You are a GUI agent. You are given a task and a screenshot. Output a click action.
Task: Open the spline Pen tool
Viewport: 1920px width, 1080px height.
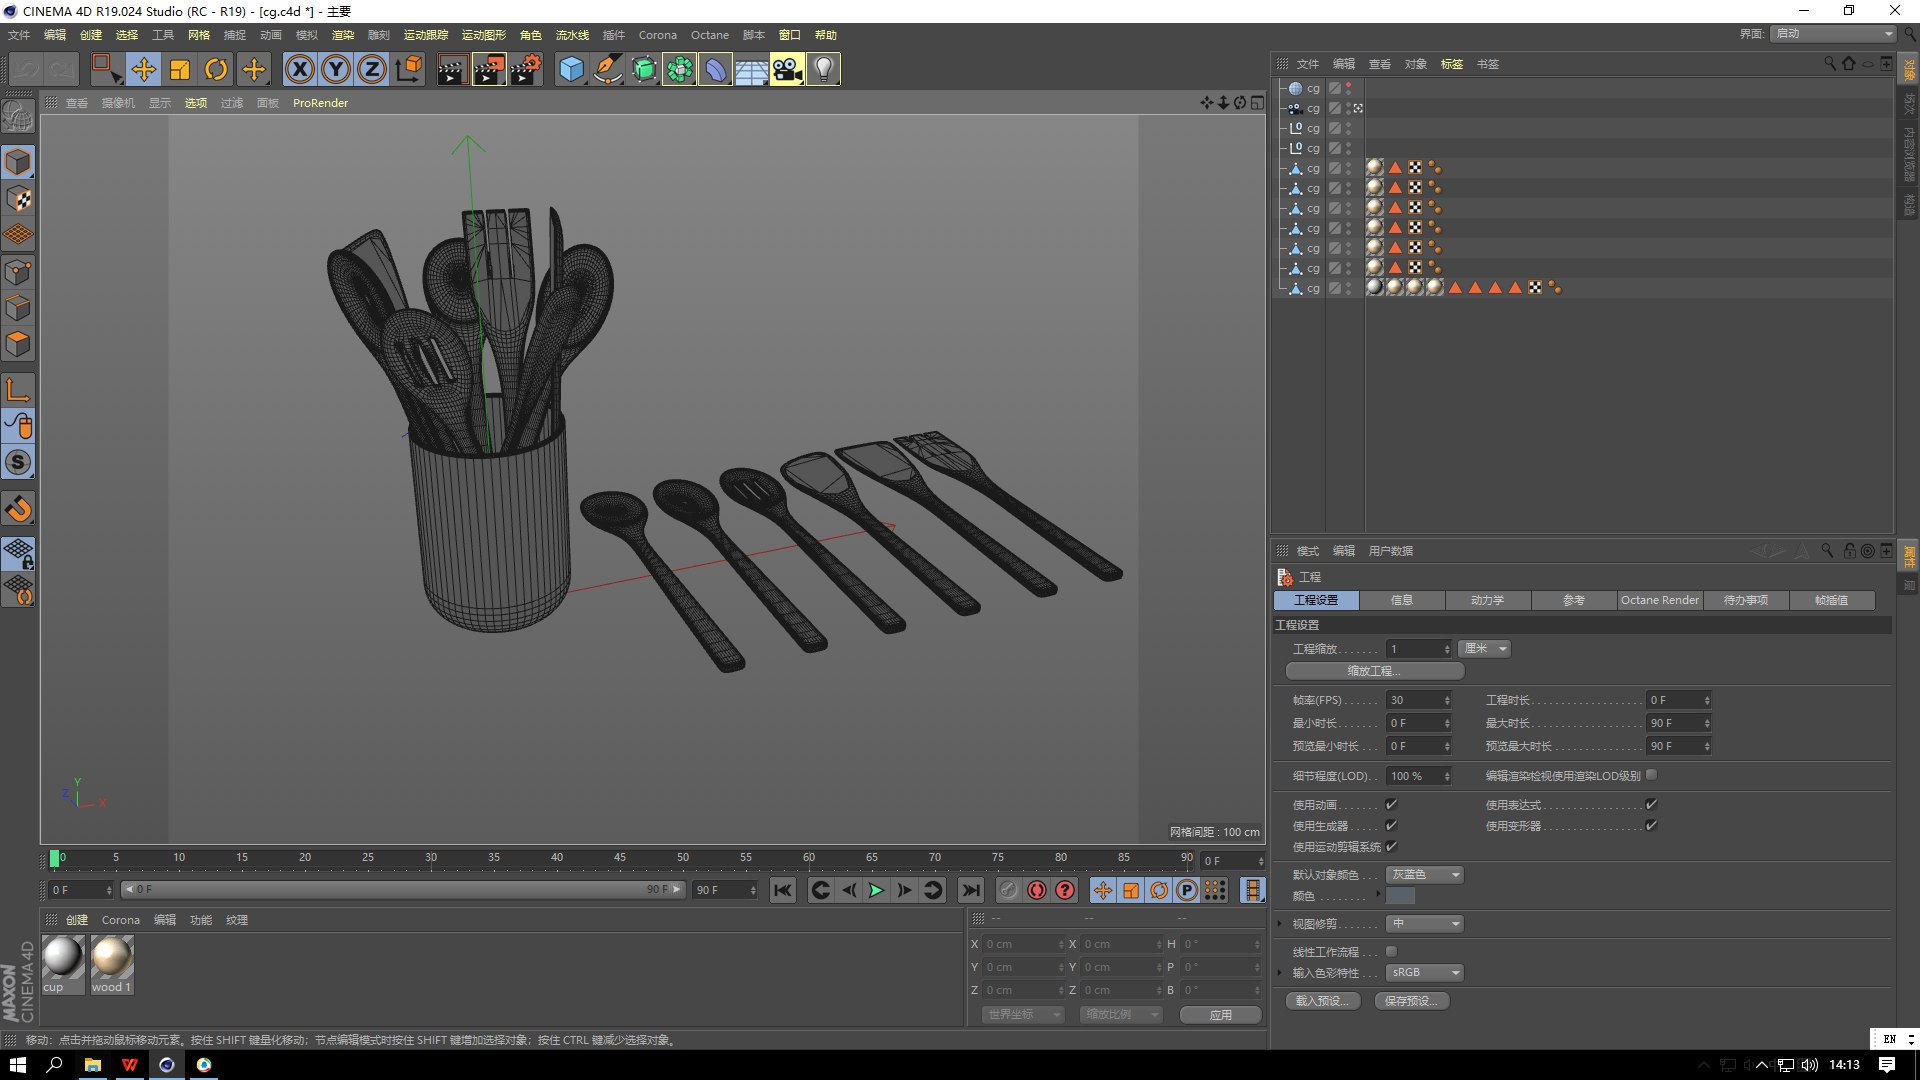[608, 70]
